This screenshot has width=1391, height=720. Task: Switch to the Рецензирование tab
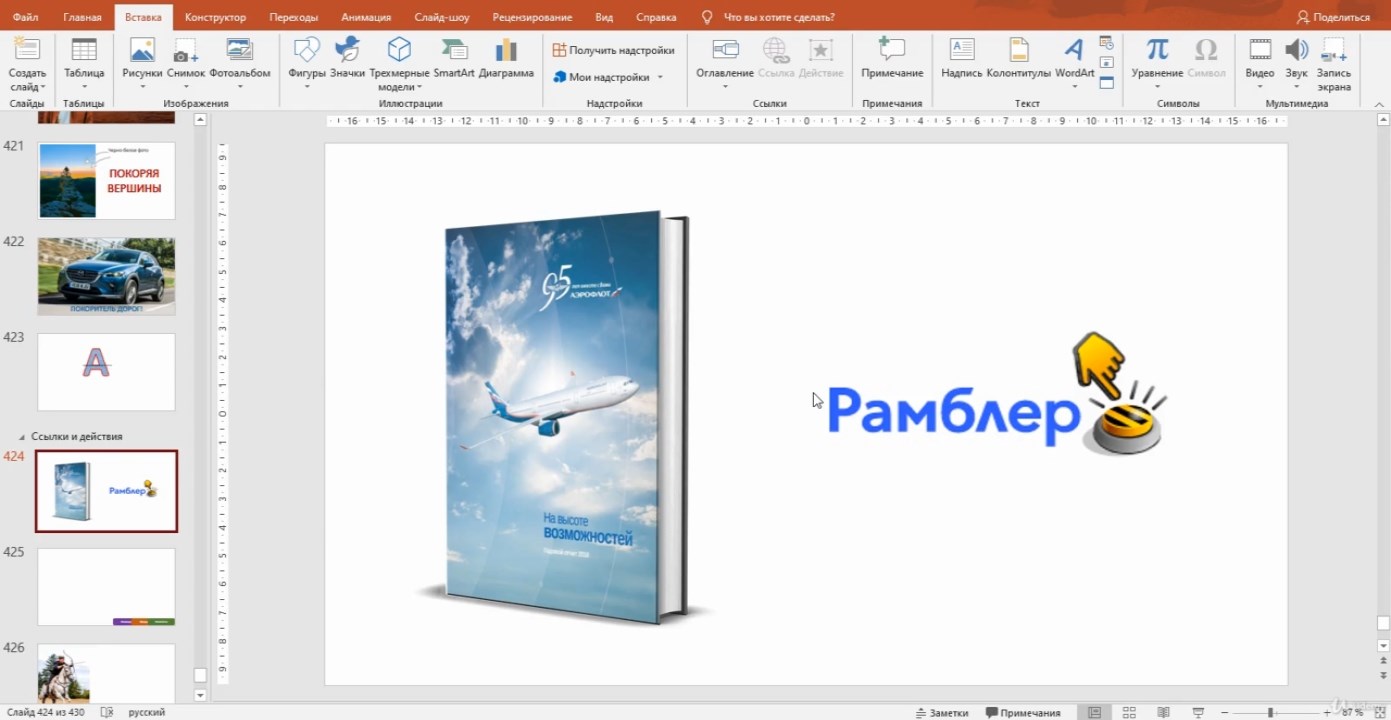coord(532,17)
